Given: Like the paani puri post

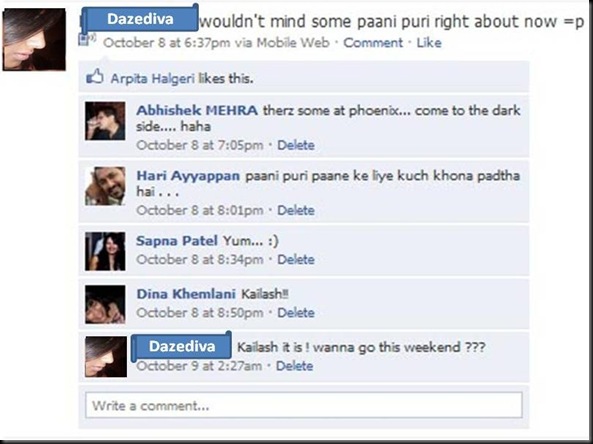Looking at the screenshot, I should tap(429, 43).
